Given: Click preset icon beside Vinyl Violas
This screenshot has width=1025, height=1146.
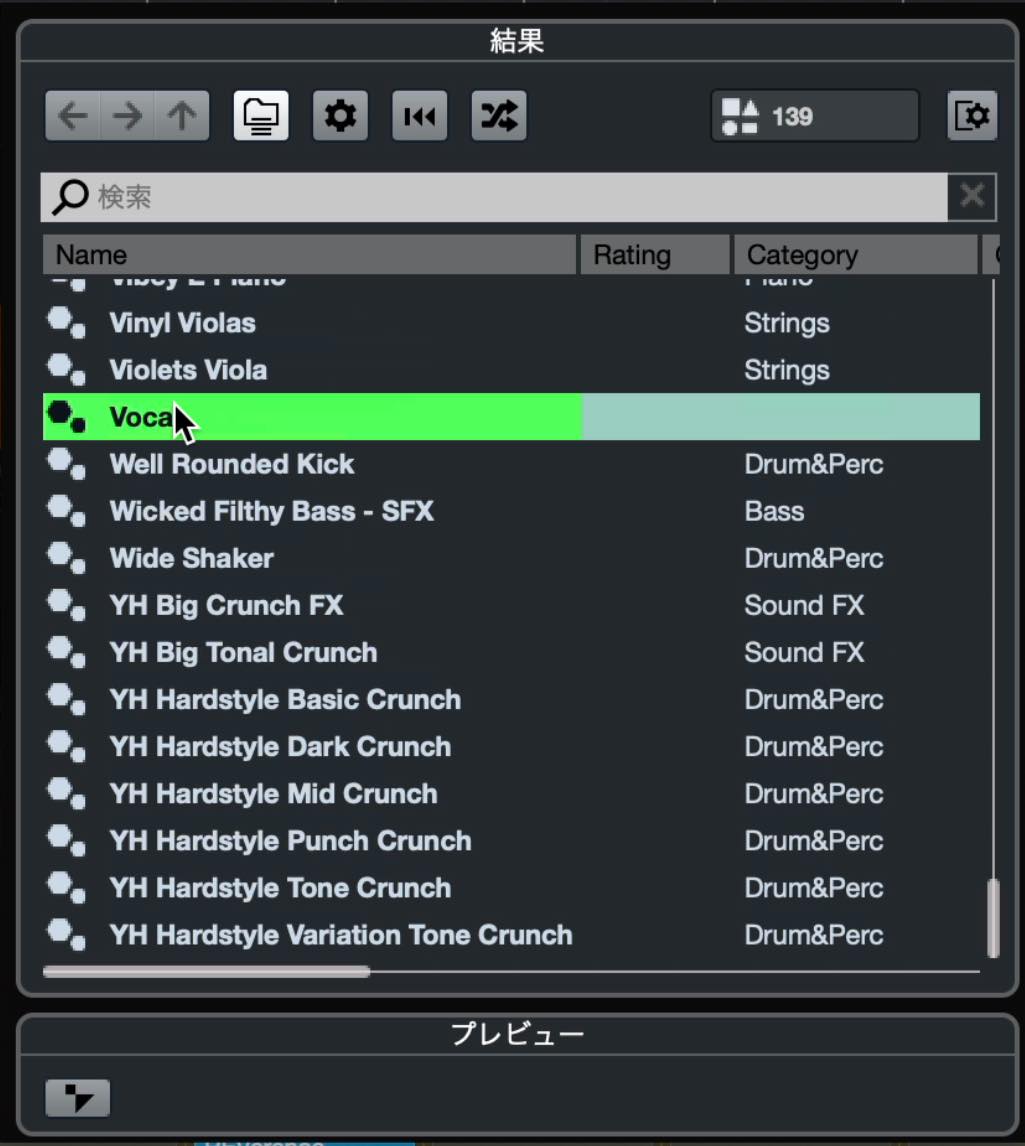Looking at the screenshot, I should click(x=67, y=323).
